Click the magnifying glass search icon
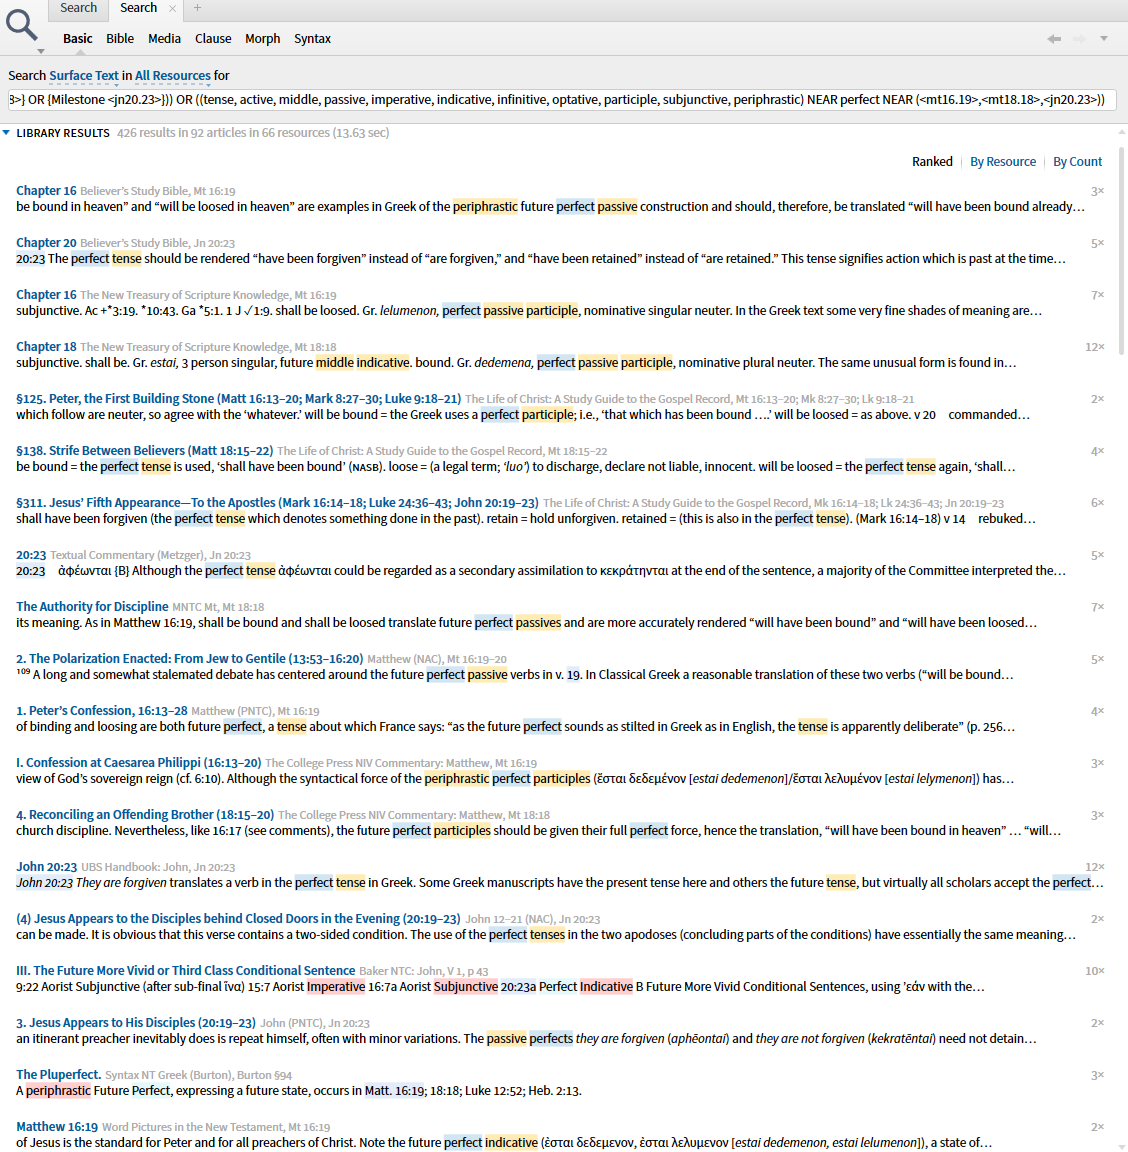Image resolution: width=1128 pixels, height=1152 pixels. click(x=21, y=24)
